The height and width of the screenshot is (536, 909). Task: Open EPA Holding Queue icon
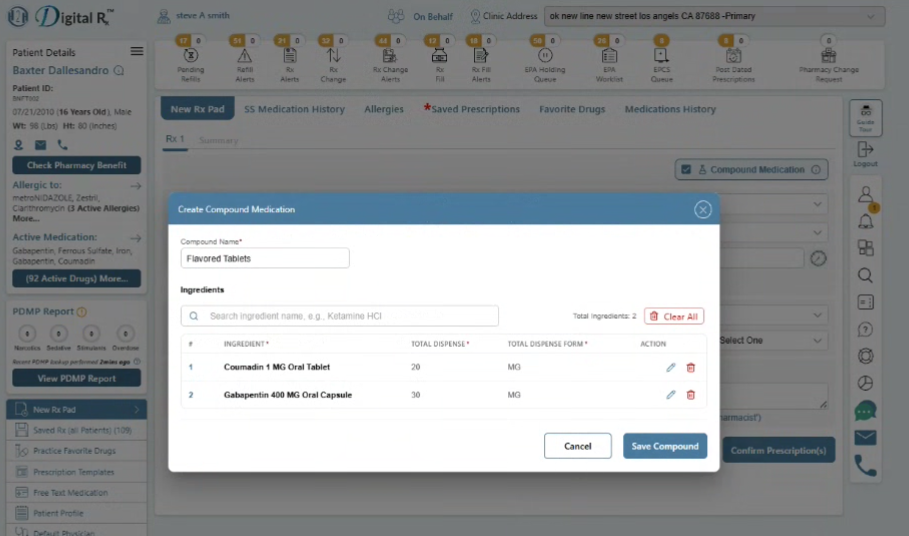(x=545, y=56)
